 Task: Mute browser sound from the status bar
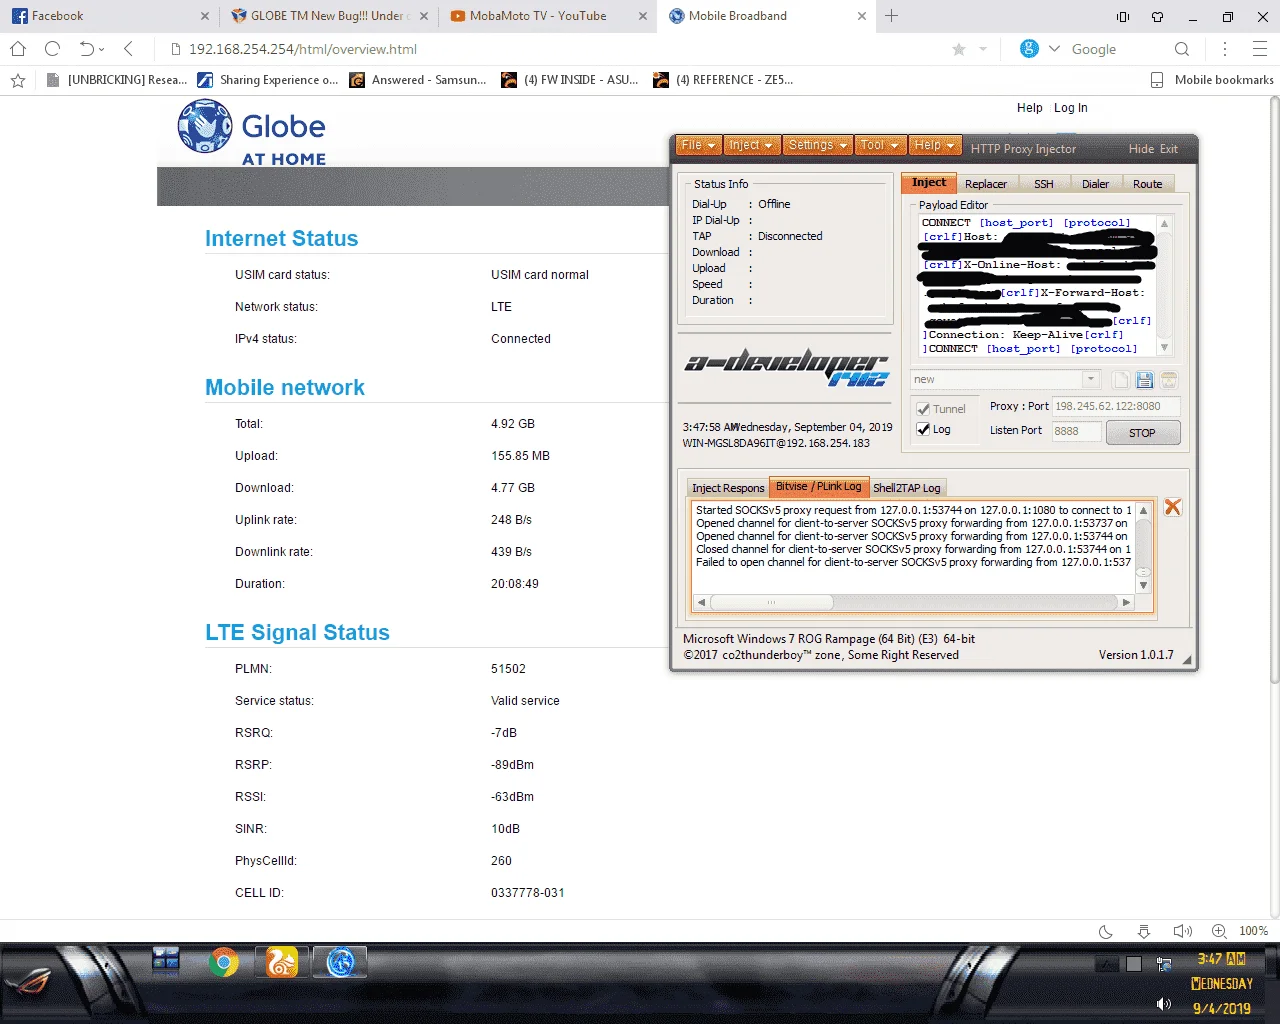pos(1182,931)
